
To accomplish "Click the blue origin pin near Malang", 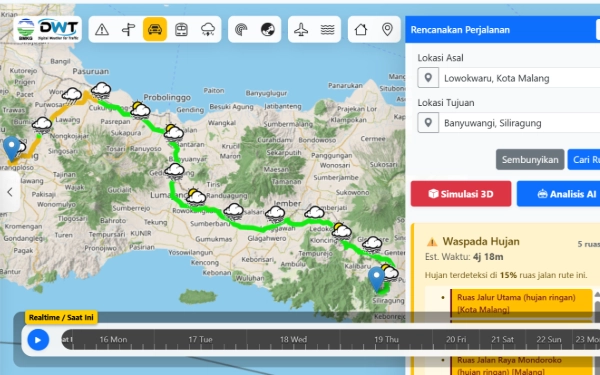I will pos(11,149).
